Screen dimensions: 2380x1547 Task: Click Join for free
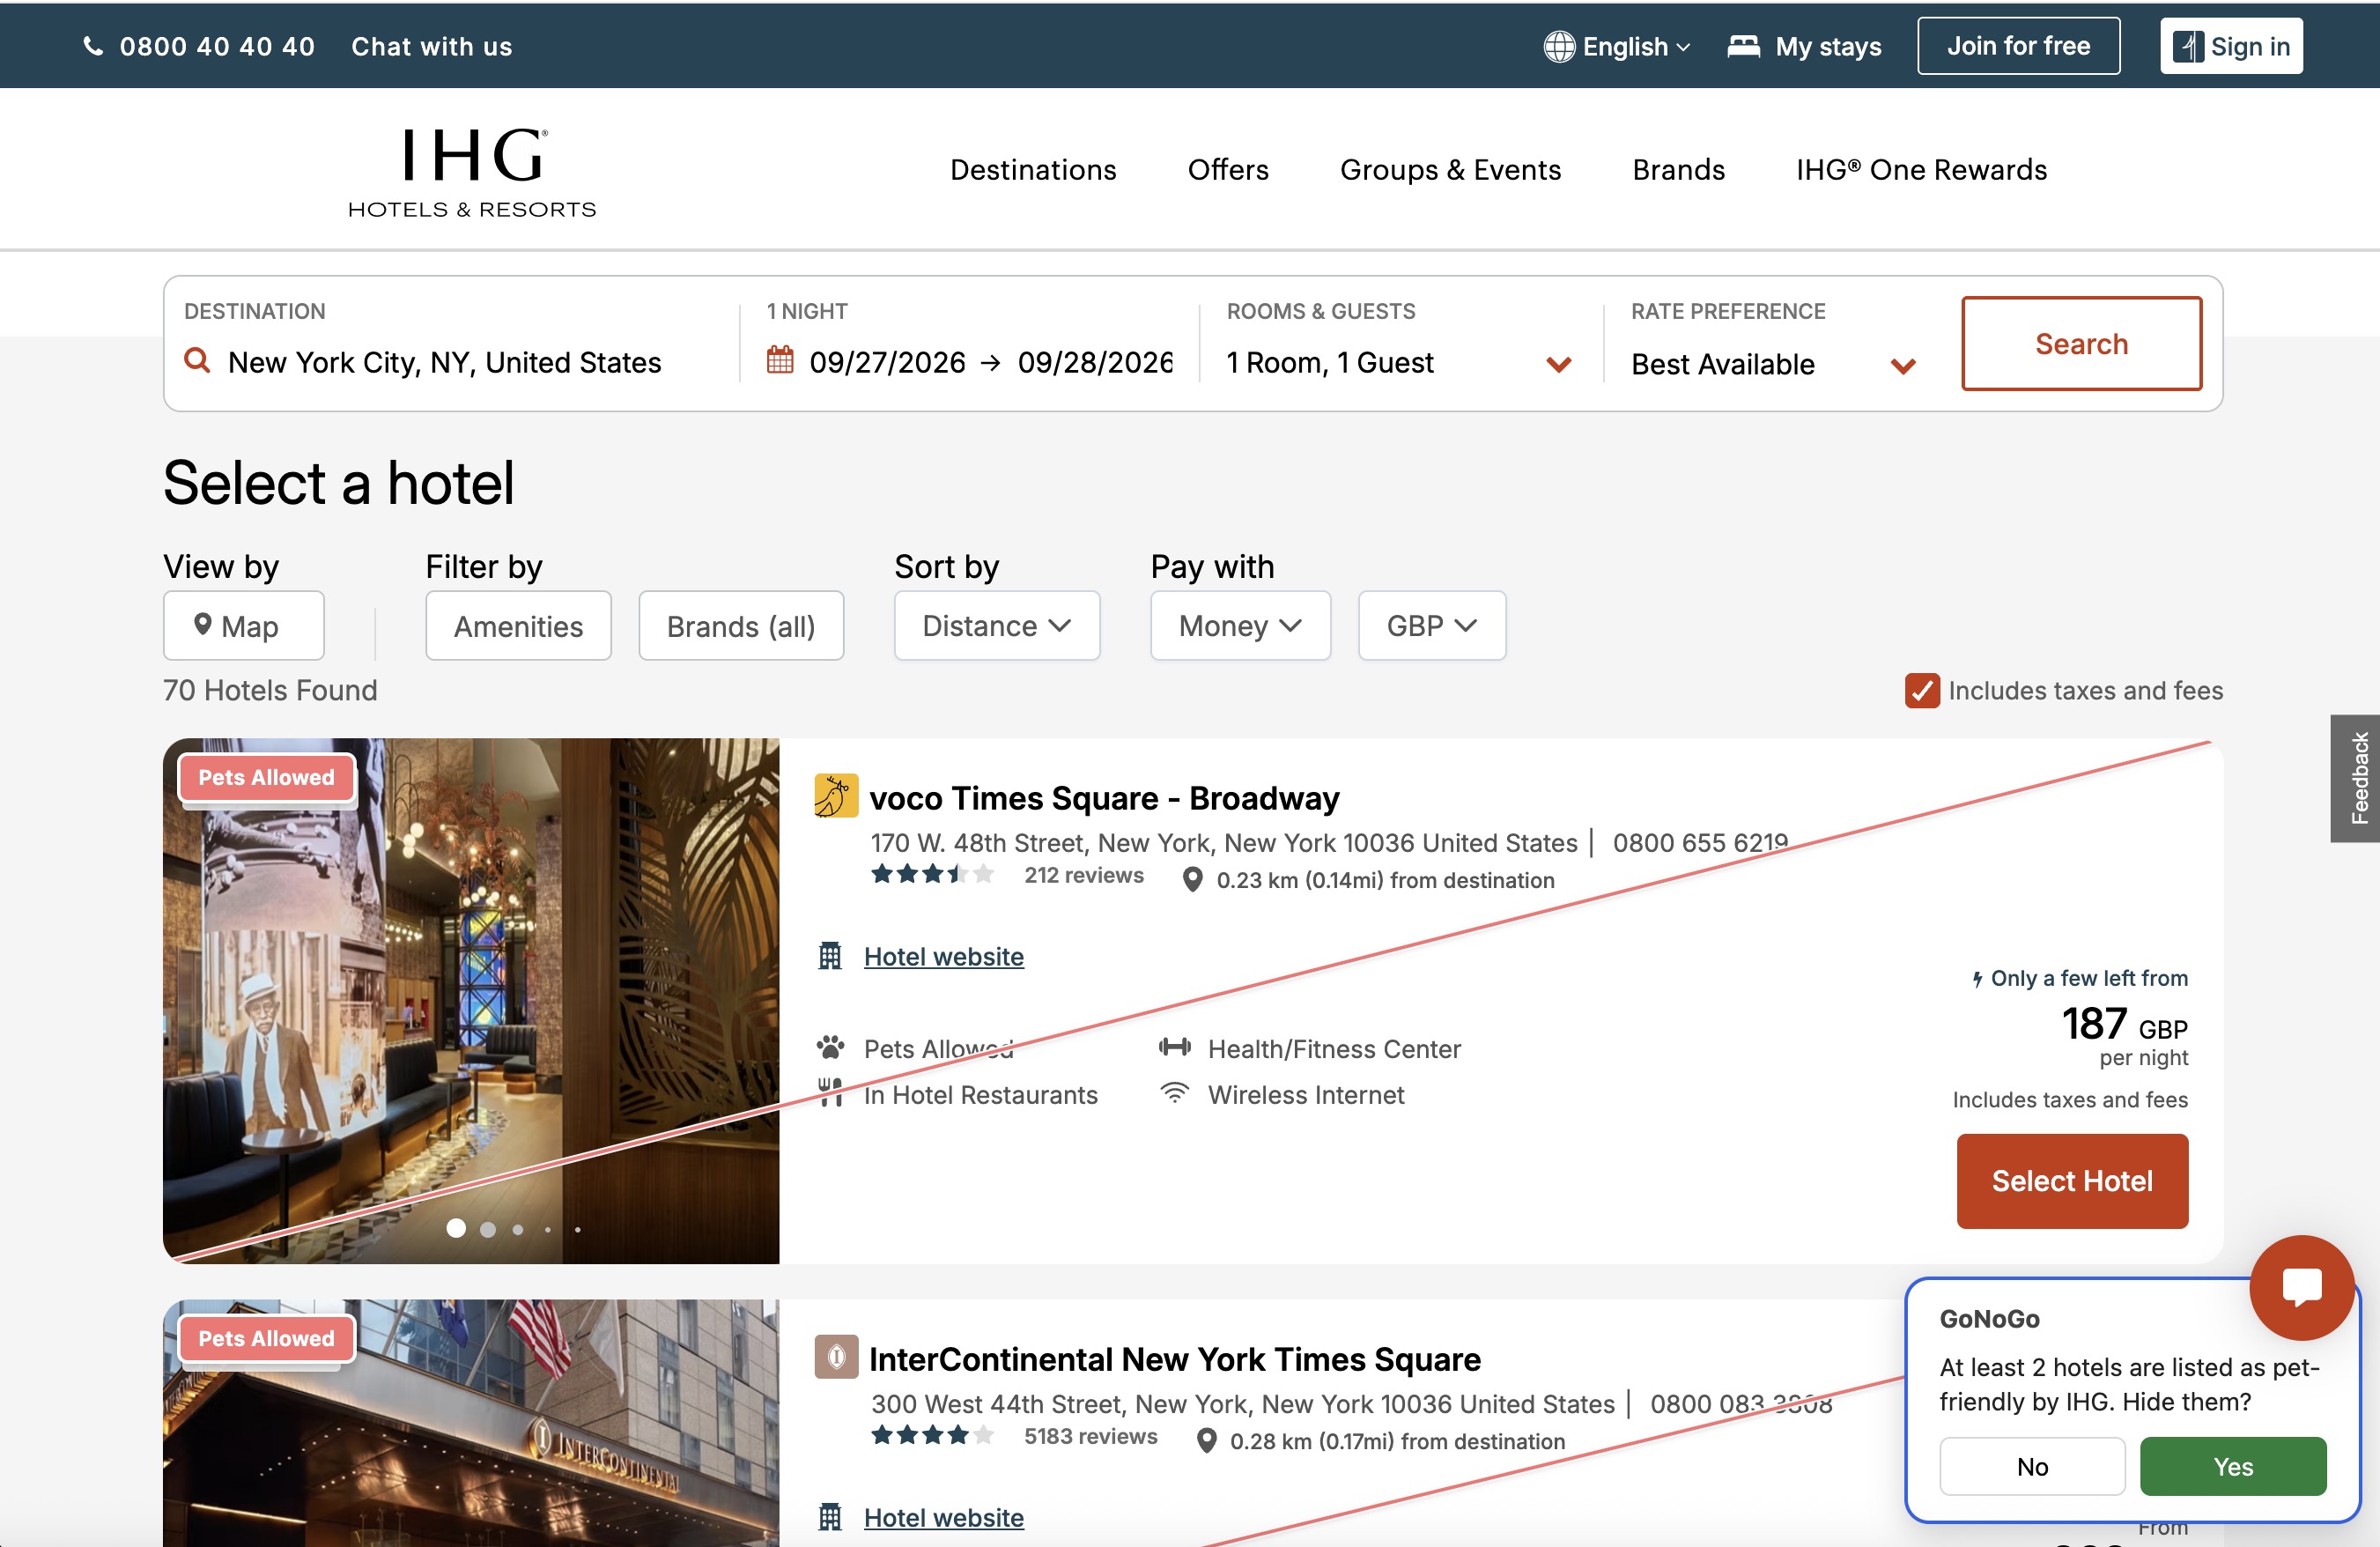point(2018,46)
